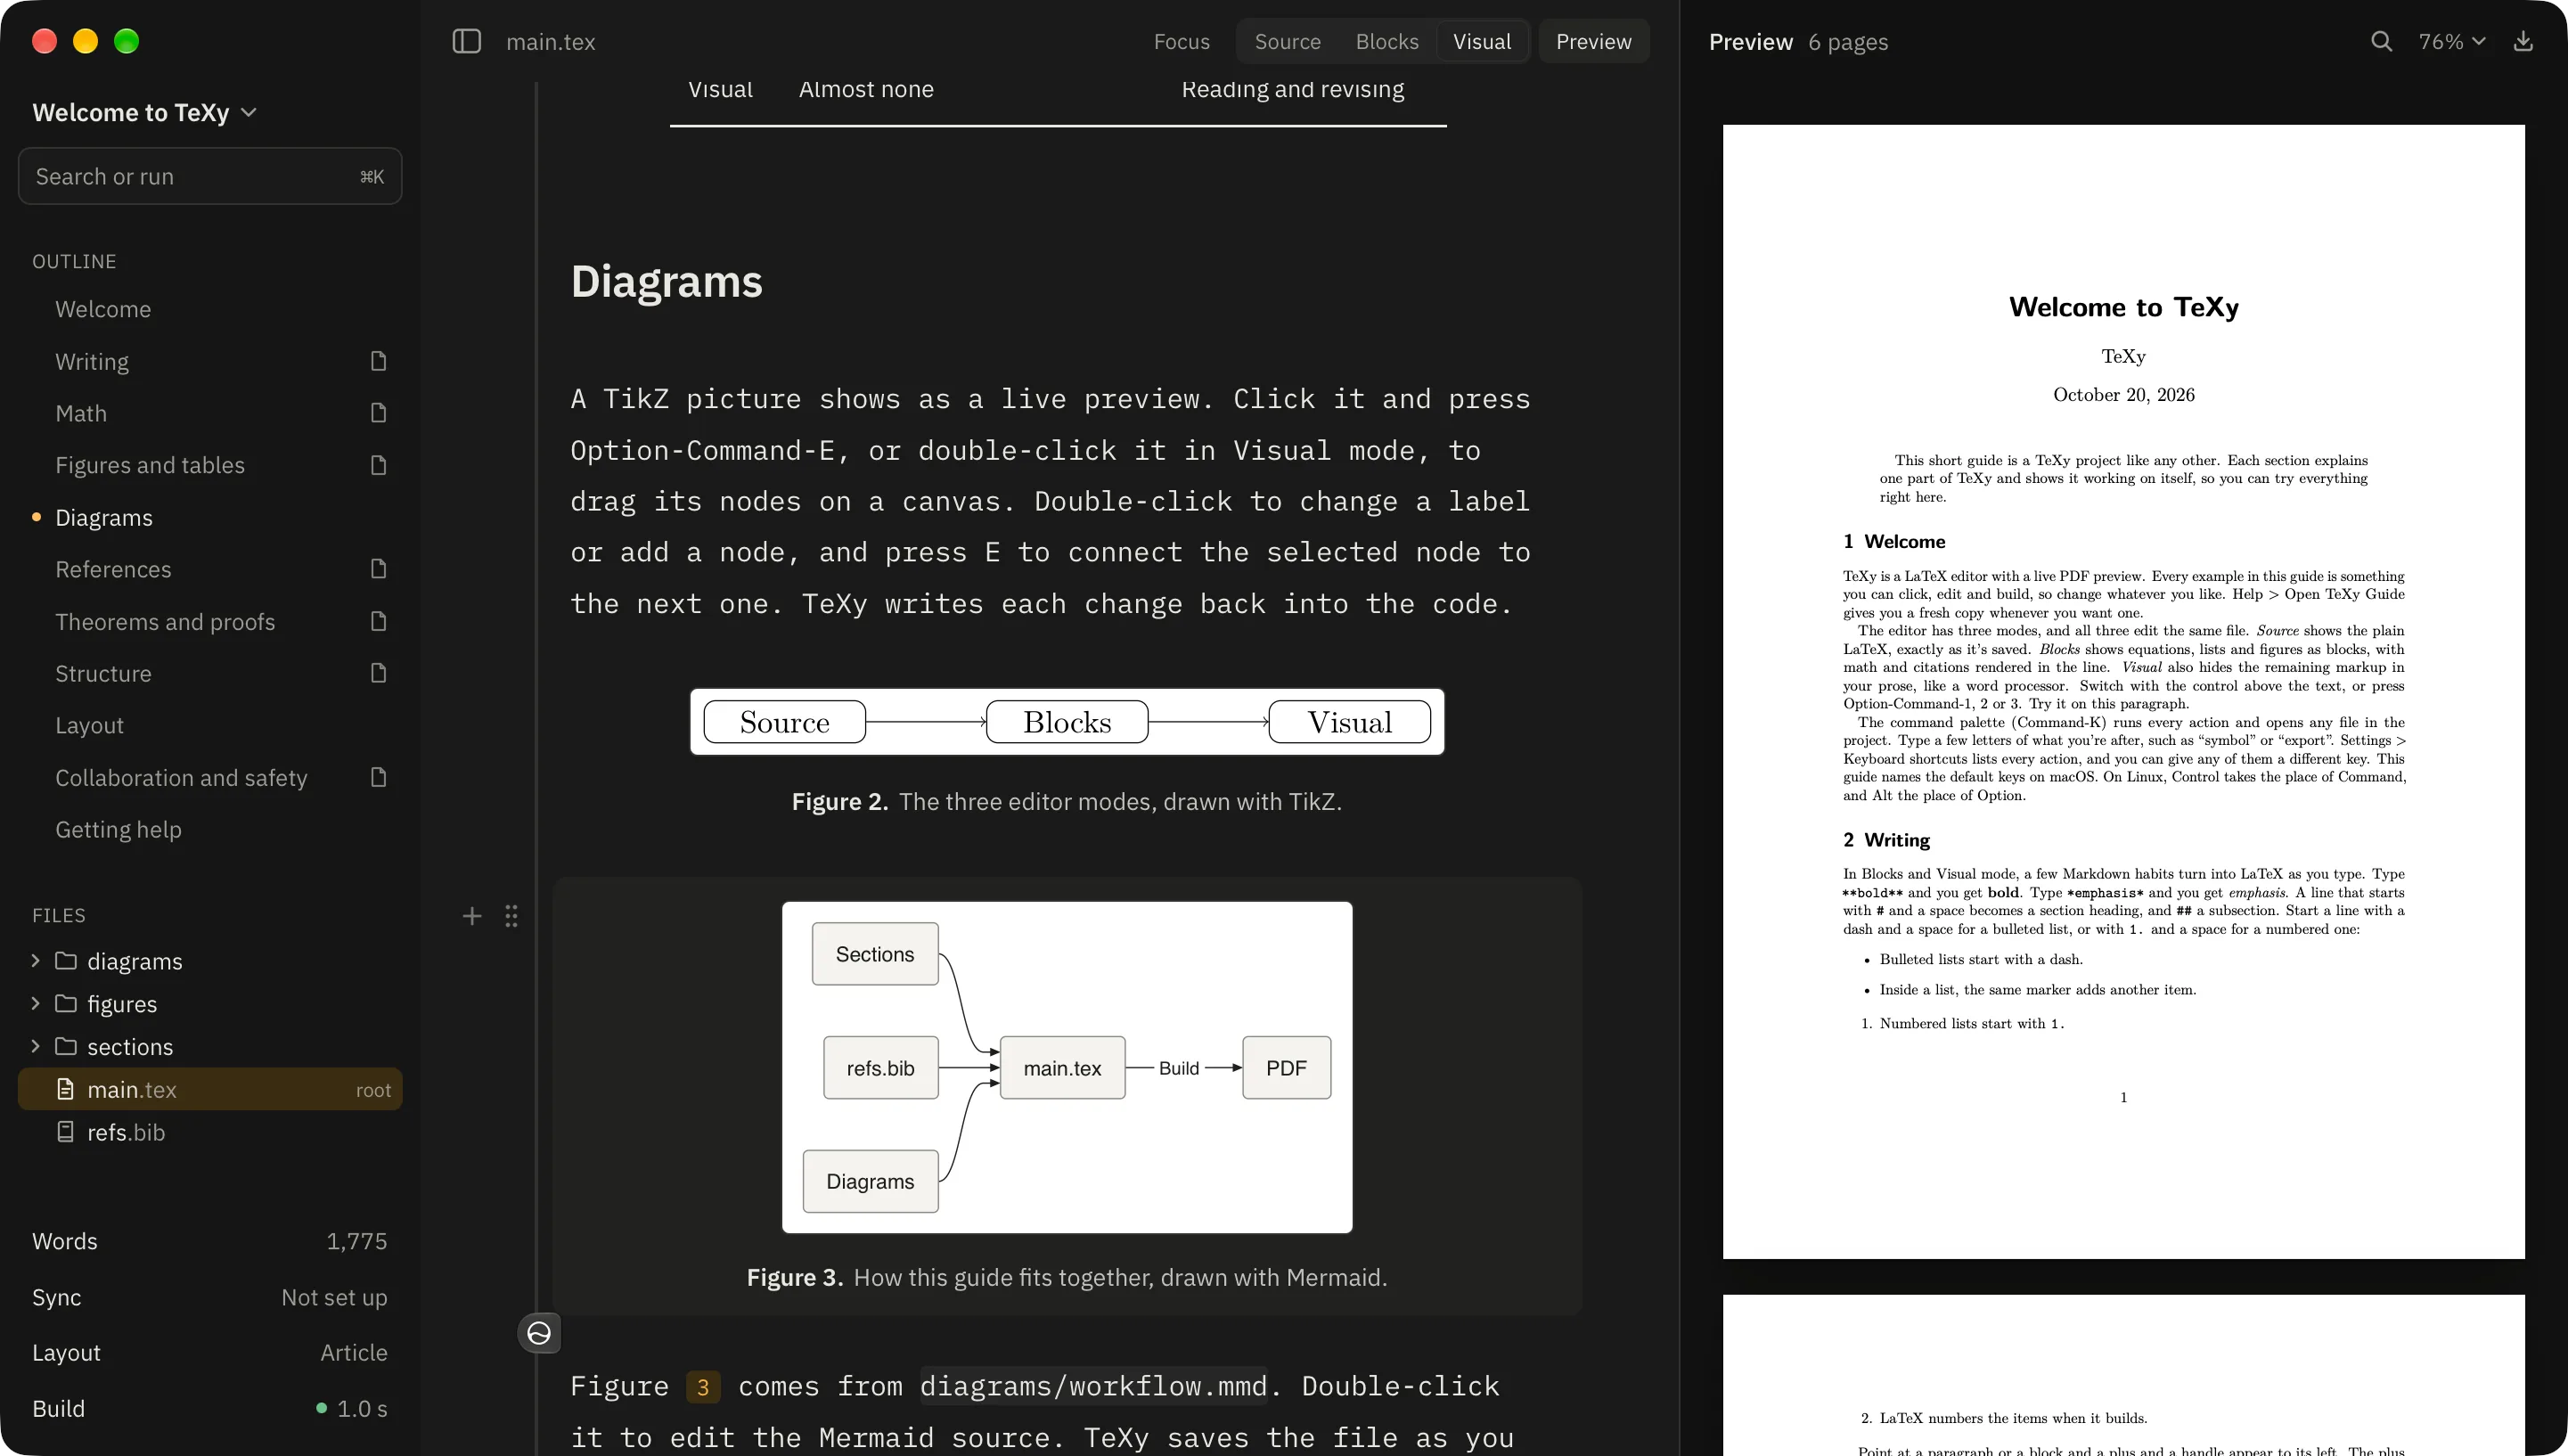This screenshot has width=2568, height=1456.
Task: Select the Blocks editor mode
Action: (x=1387, y=41)
